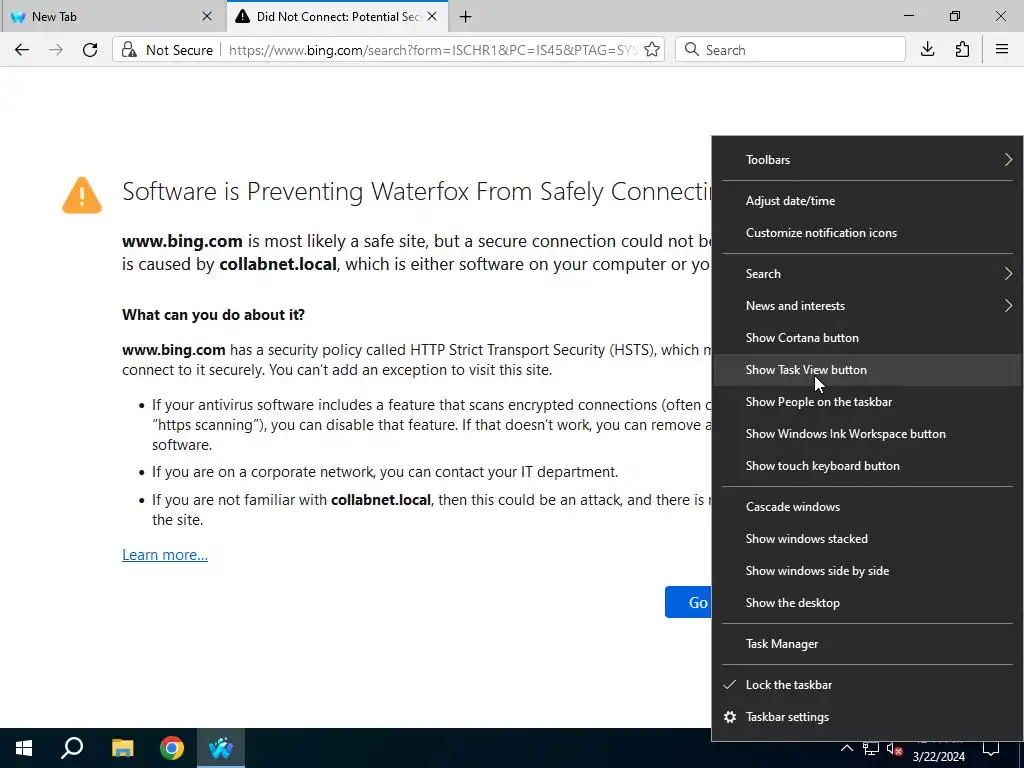Click the network tray icon

(x=871, y=748)
